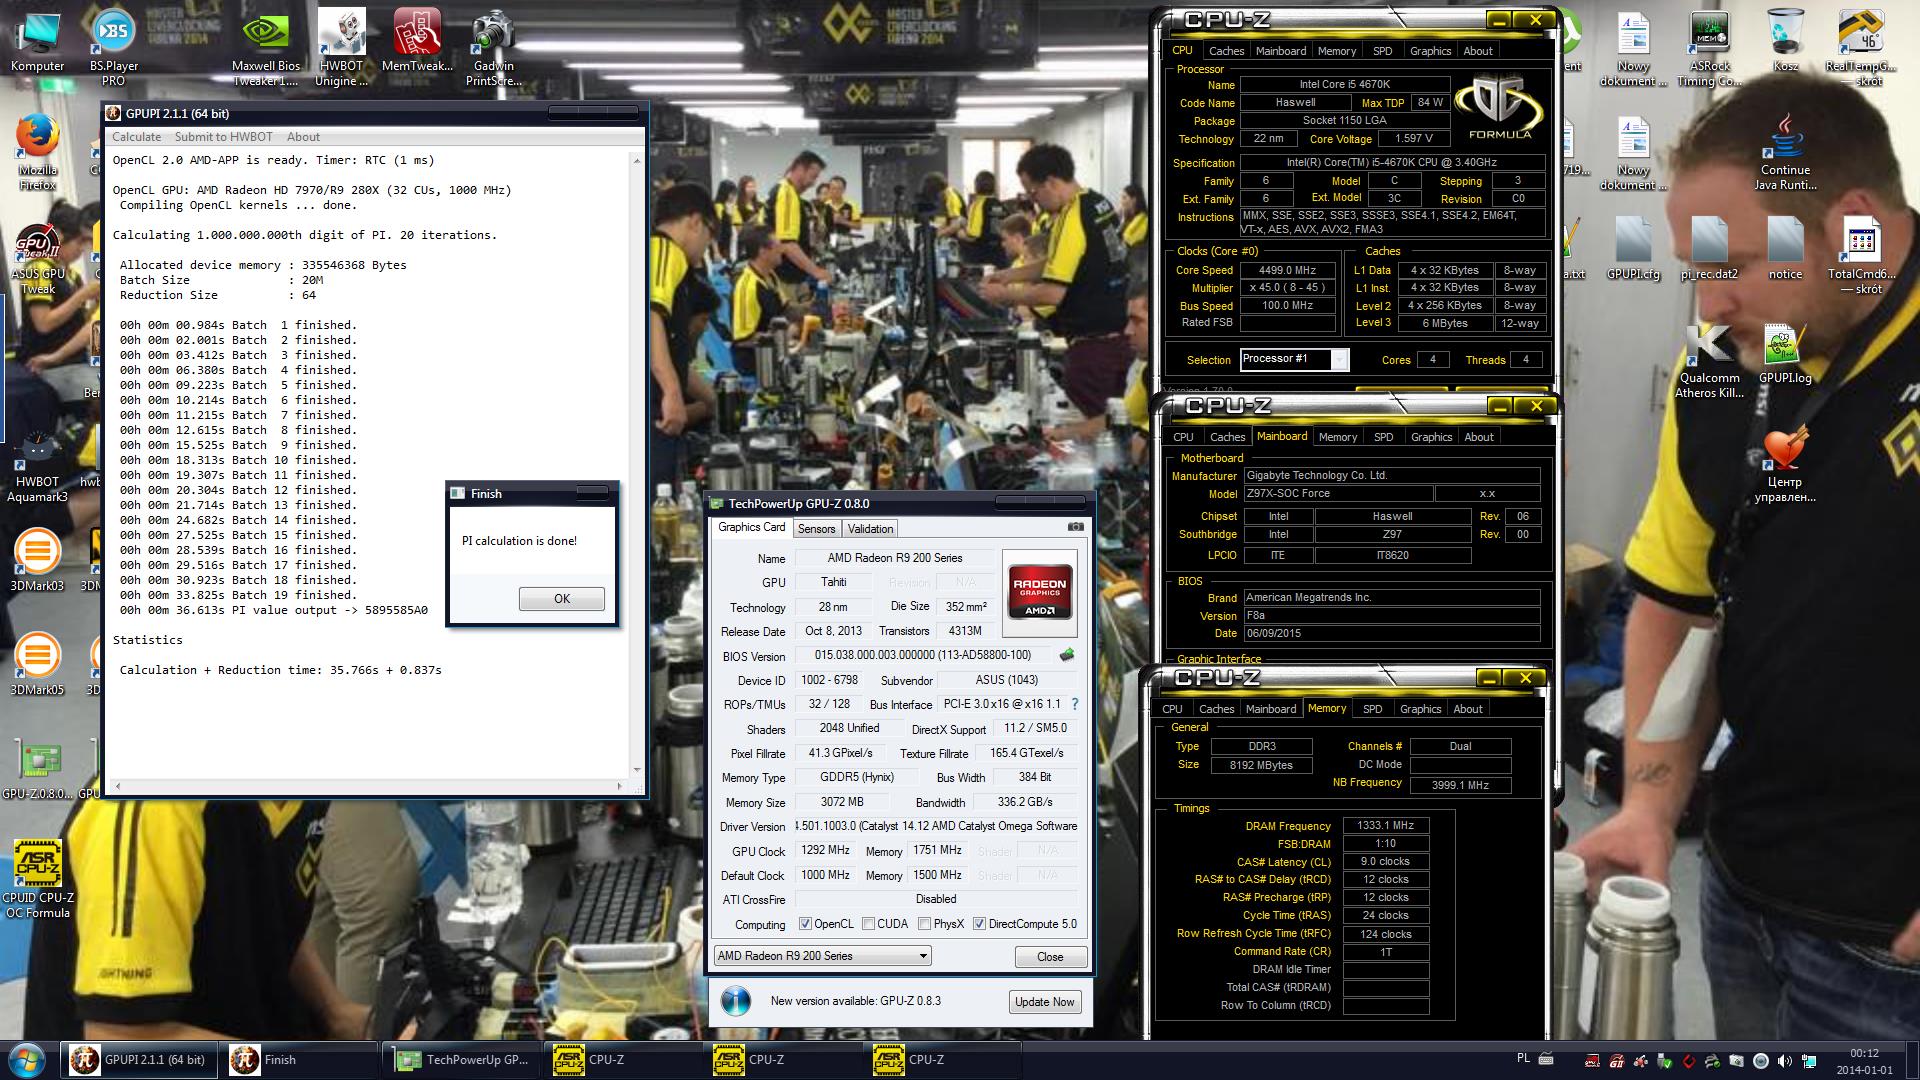Click the blue info icon beside the GPU-Z update notice
Viewport: 1920px width, 1080px height.
[x=736, y=1001]
